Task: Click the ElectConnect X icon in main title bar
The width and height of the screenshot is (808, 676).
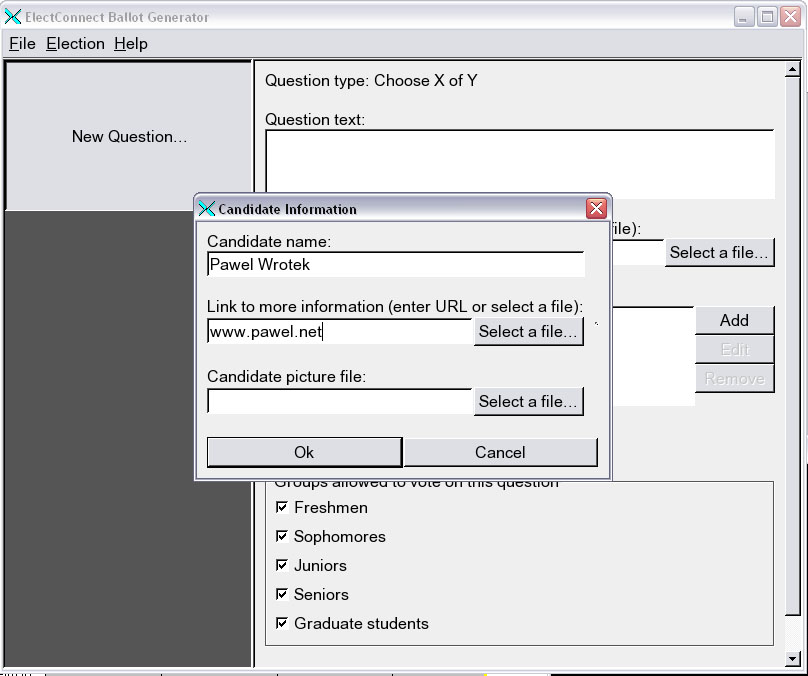Action: [13, 17]
